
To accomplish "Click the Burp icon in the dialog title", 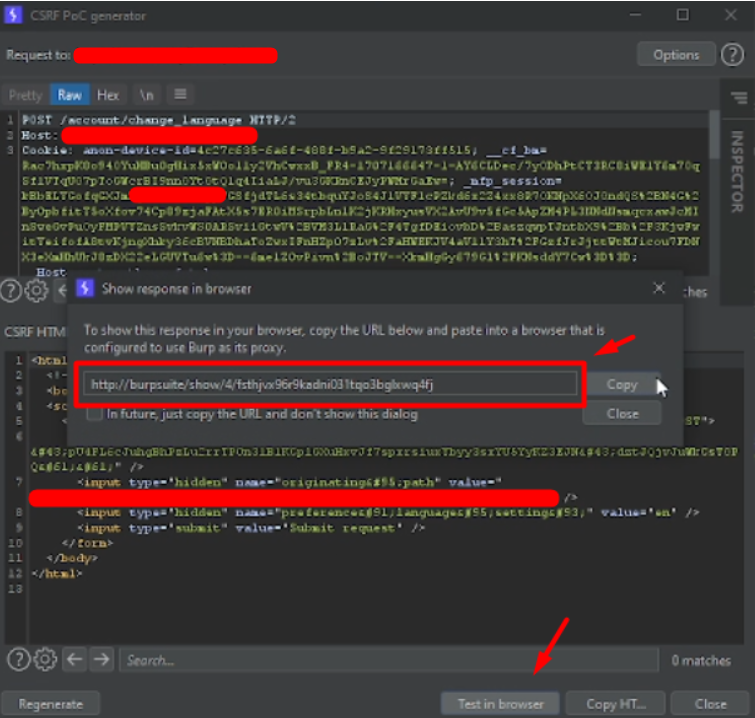I will [x=85, y=288].
